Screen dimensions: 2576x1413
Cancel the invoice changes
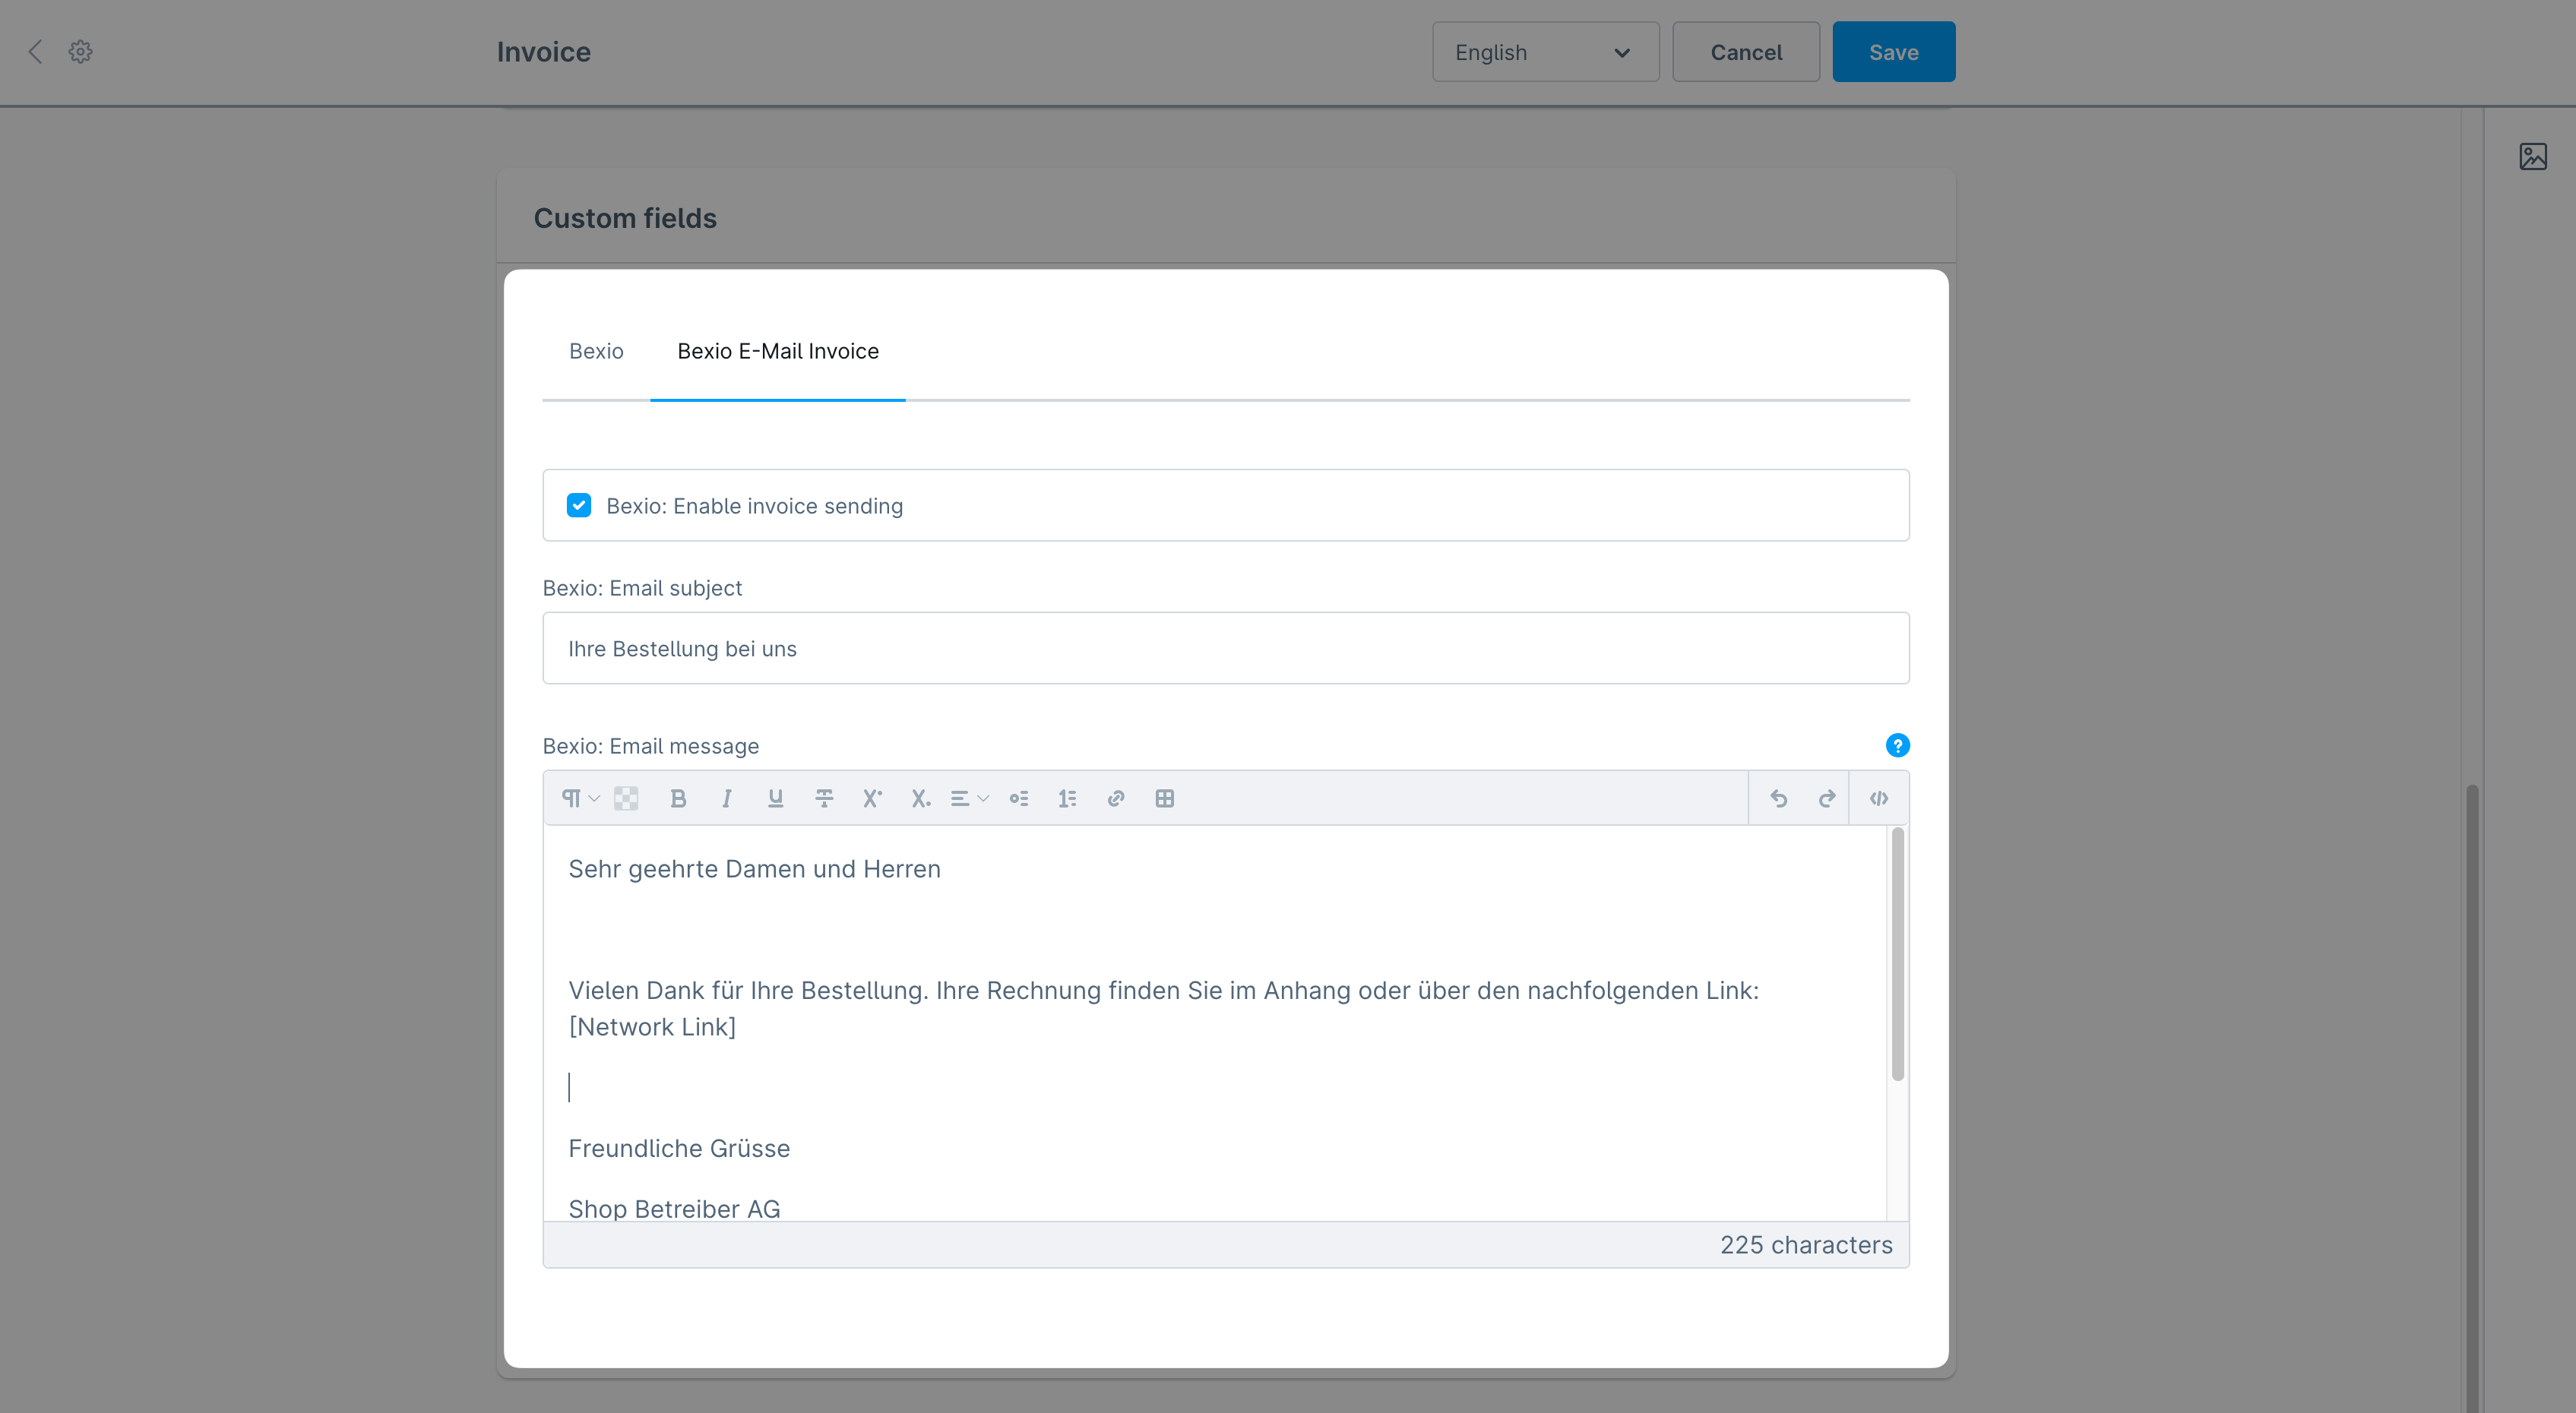tap(1745, 51)
